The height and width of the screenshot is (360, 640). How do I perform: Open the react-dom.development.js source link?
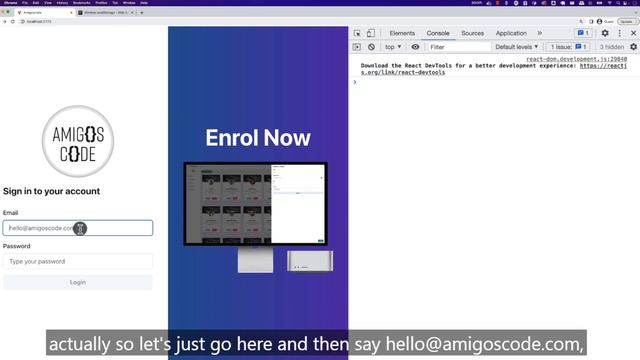(576, 59)
